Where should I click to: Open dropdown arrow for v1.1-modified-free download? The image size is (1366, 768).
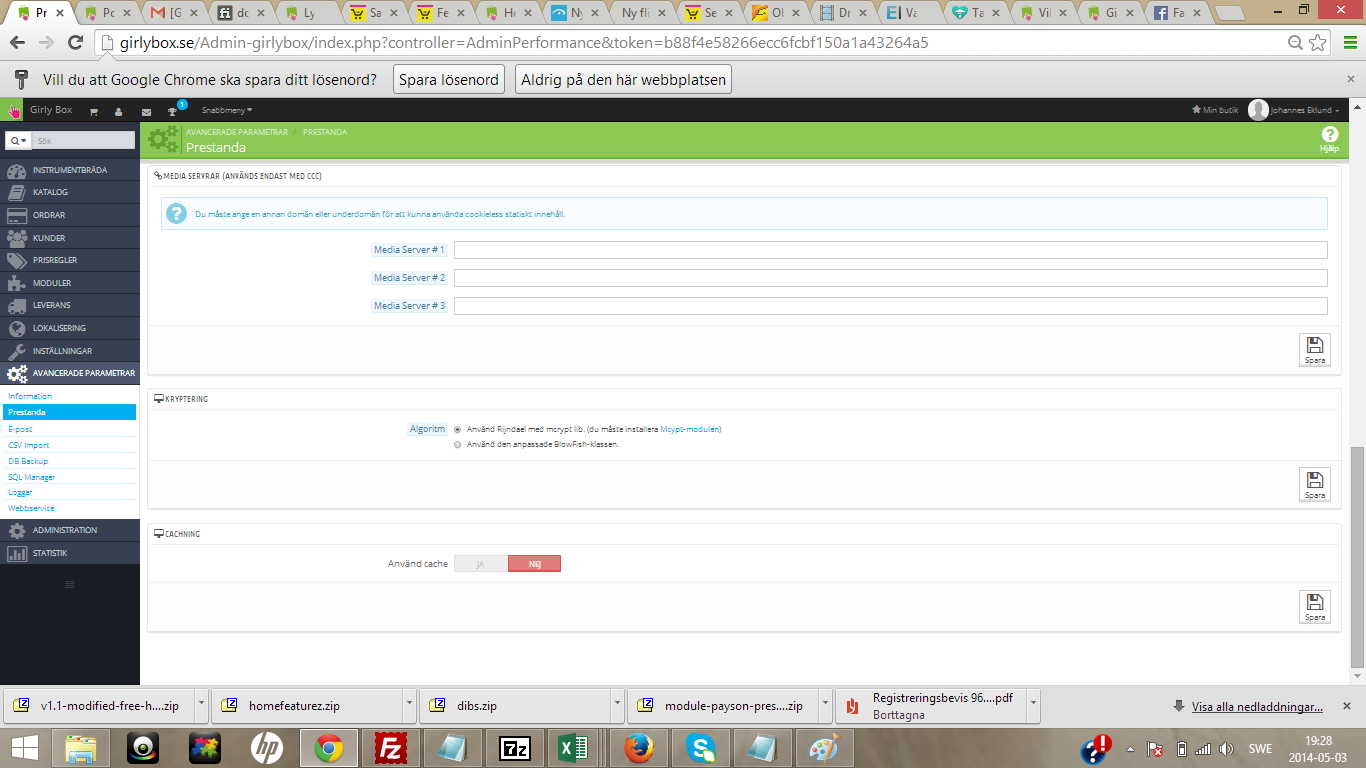[x=201, y=705]
